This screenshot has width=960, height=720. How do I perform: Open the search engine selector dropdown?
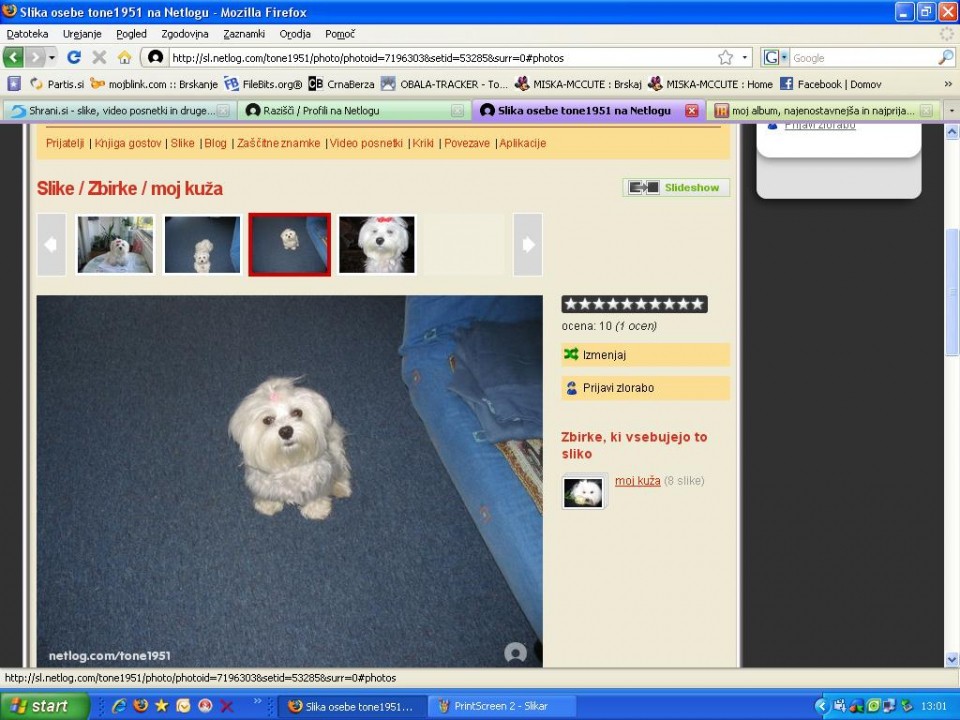tap(774, 58)
